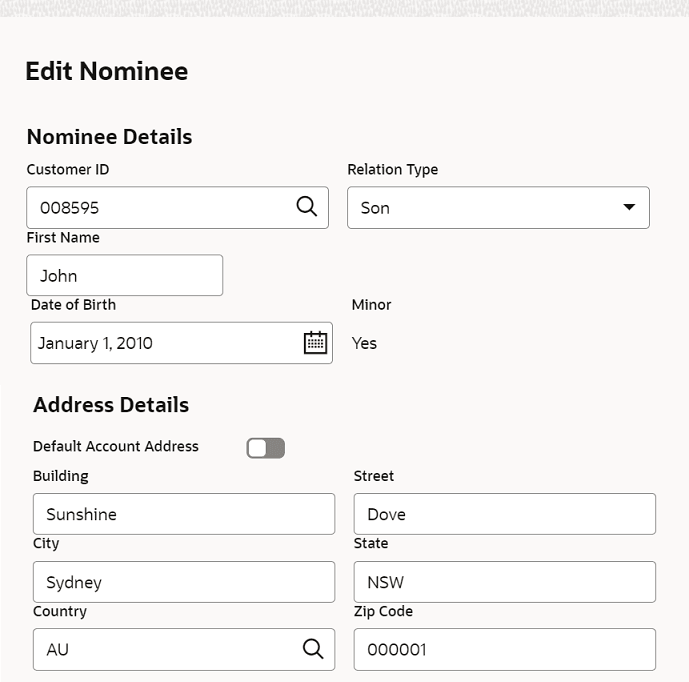
Task: Focus the City field with Sydney
Action: [183, 582]
